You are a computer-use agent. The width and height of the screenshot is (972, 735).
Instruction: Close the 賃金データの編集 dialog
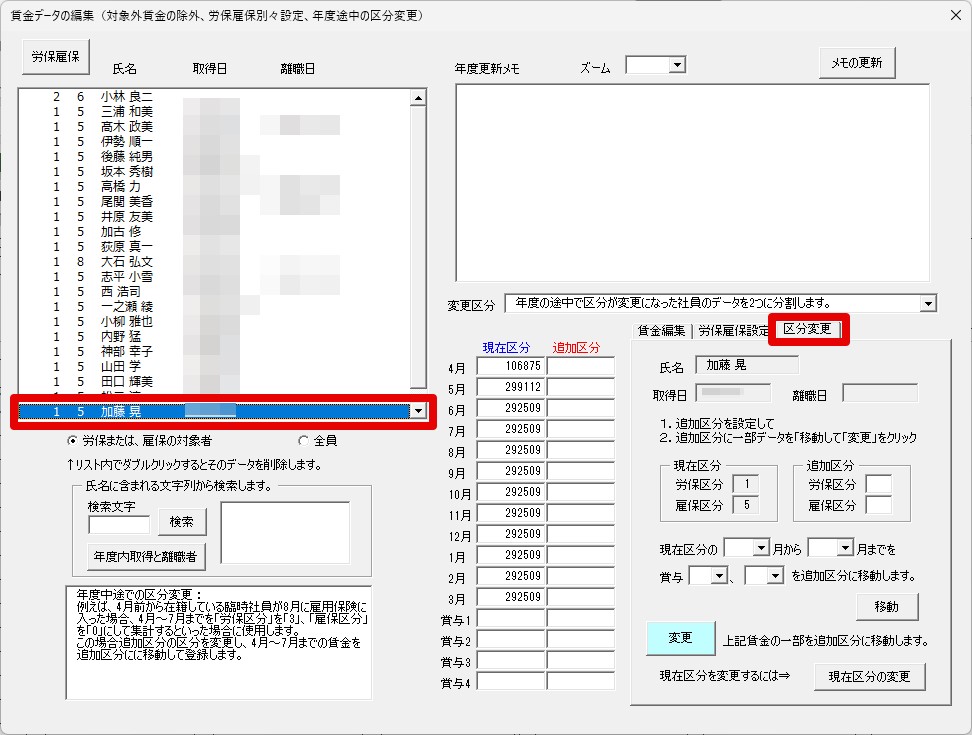pyautogui.click(x=951, y=17)
